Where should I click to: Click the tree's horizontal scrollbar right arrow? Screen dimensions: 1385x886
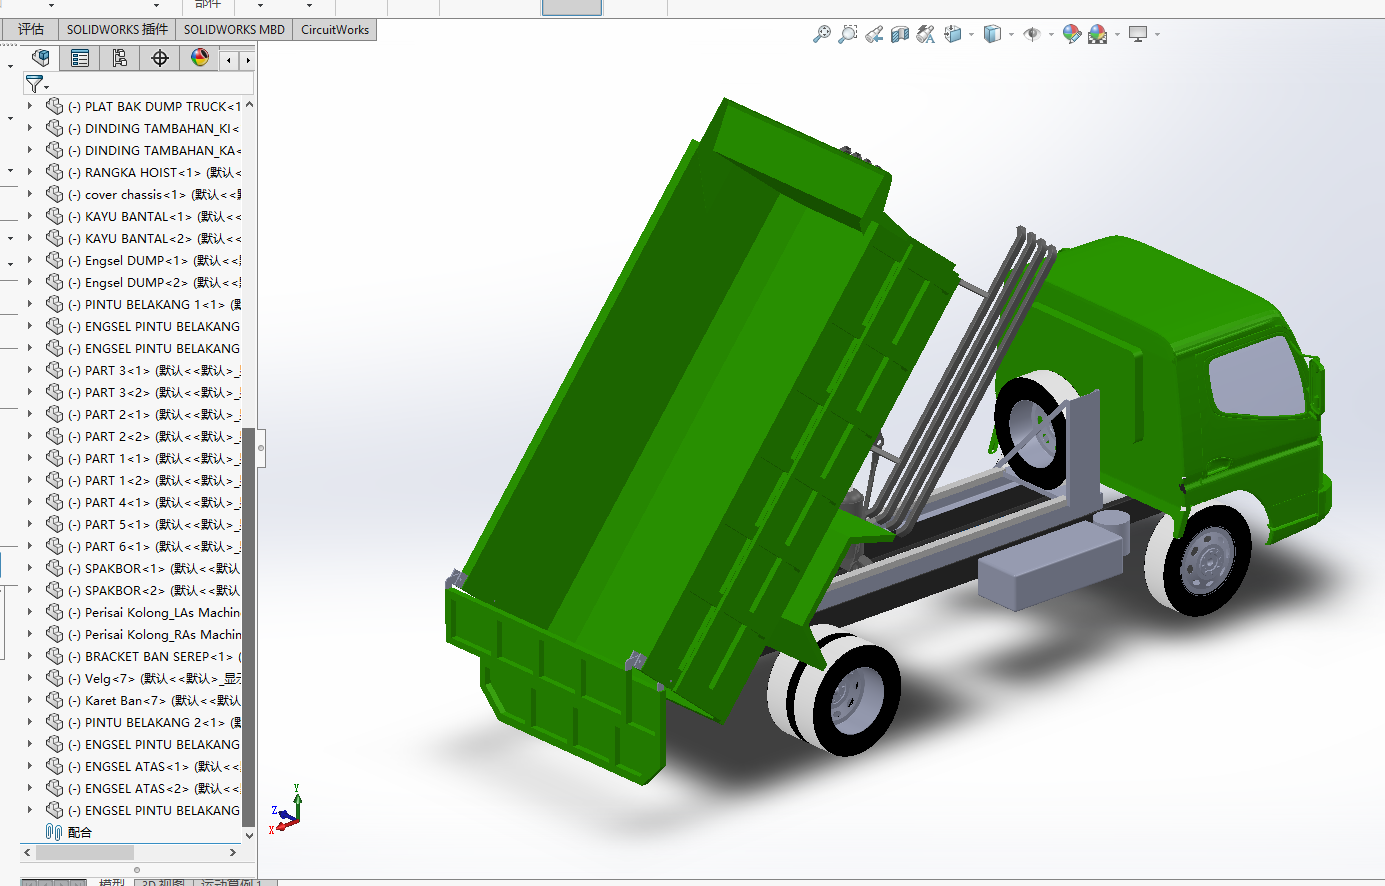233,853
